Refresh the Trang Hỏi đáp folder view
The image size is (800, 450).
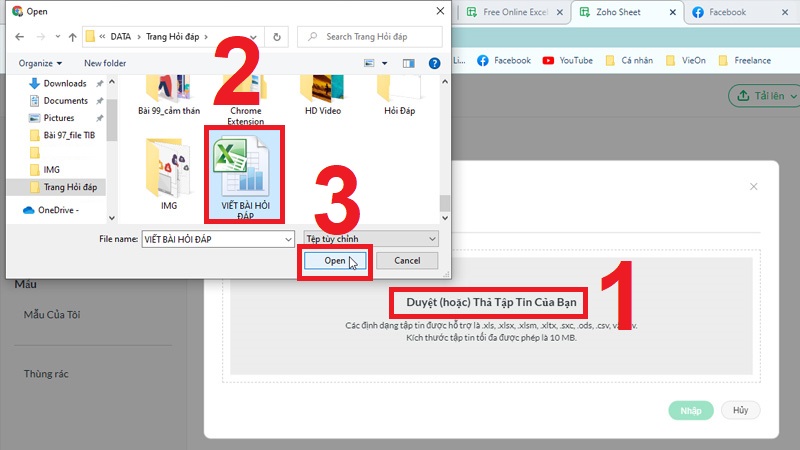coord(277,37)
